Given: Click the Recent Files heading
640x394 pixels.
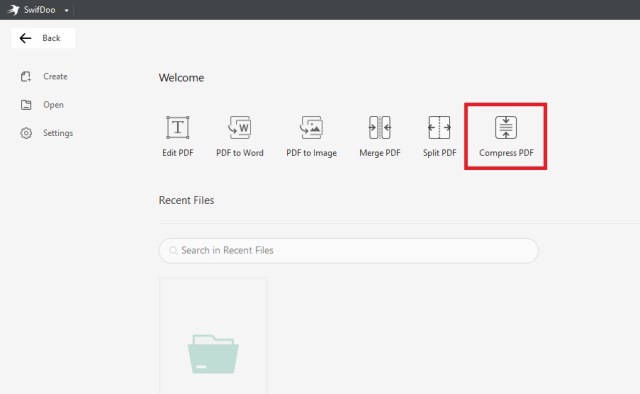Looking at the screenshot, I should 186,200.
